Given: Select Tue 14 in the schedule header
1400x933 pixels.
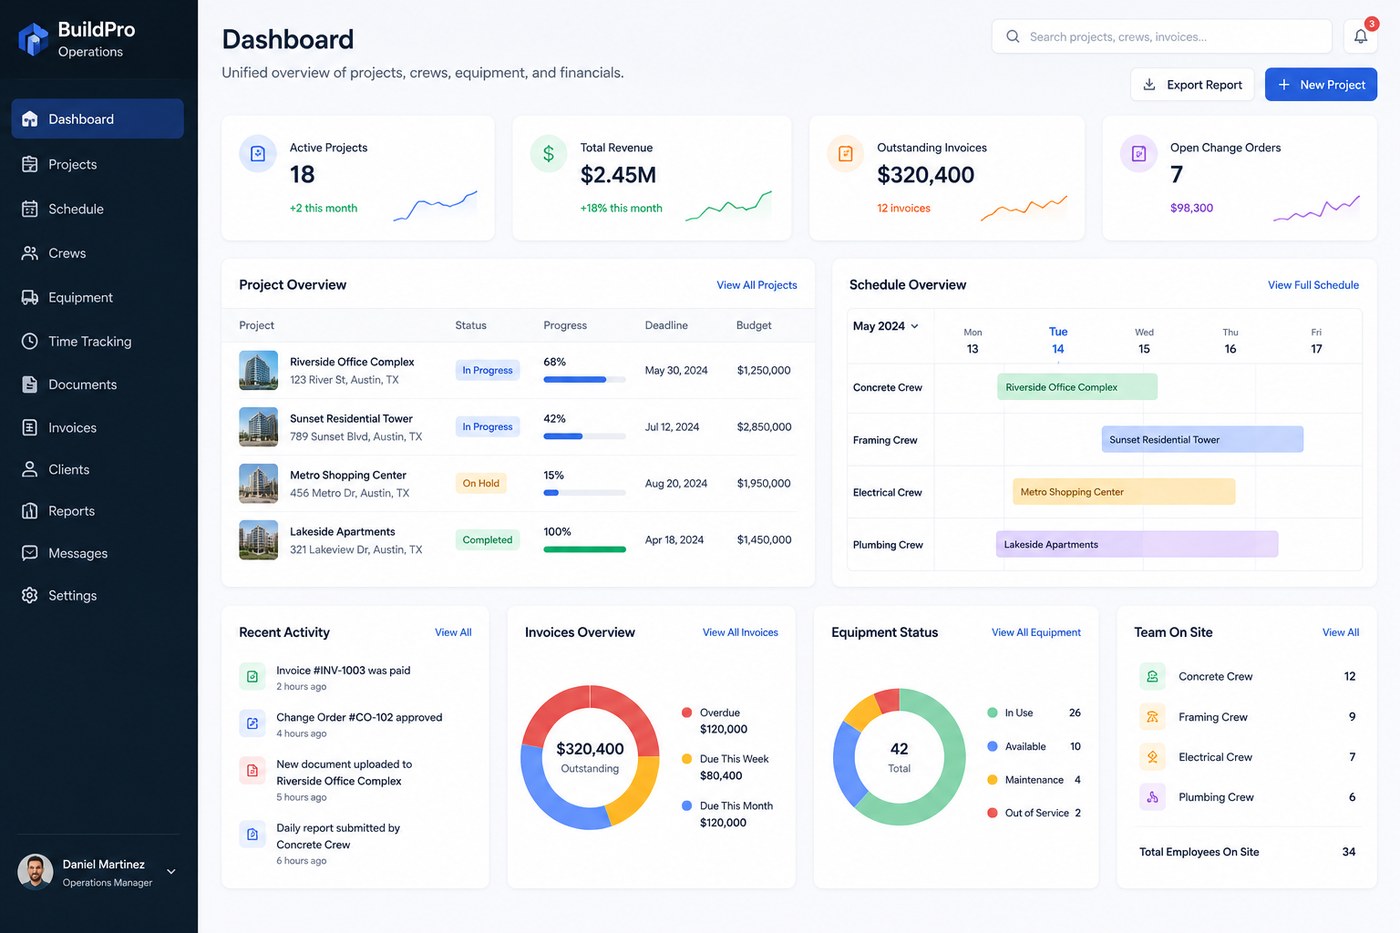Looking at the screenshot, I should 1058,340.
